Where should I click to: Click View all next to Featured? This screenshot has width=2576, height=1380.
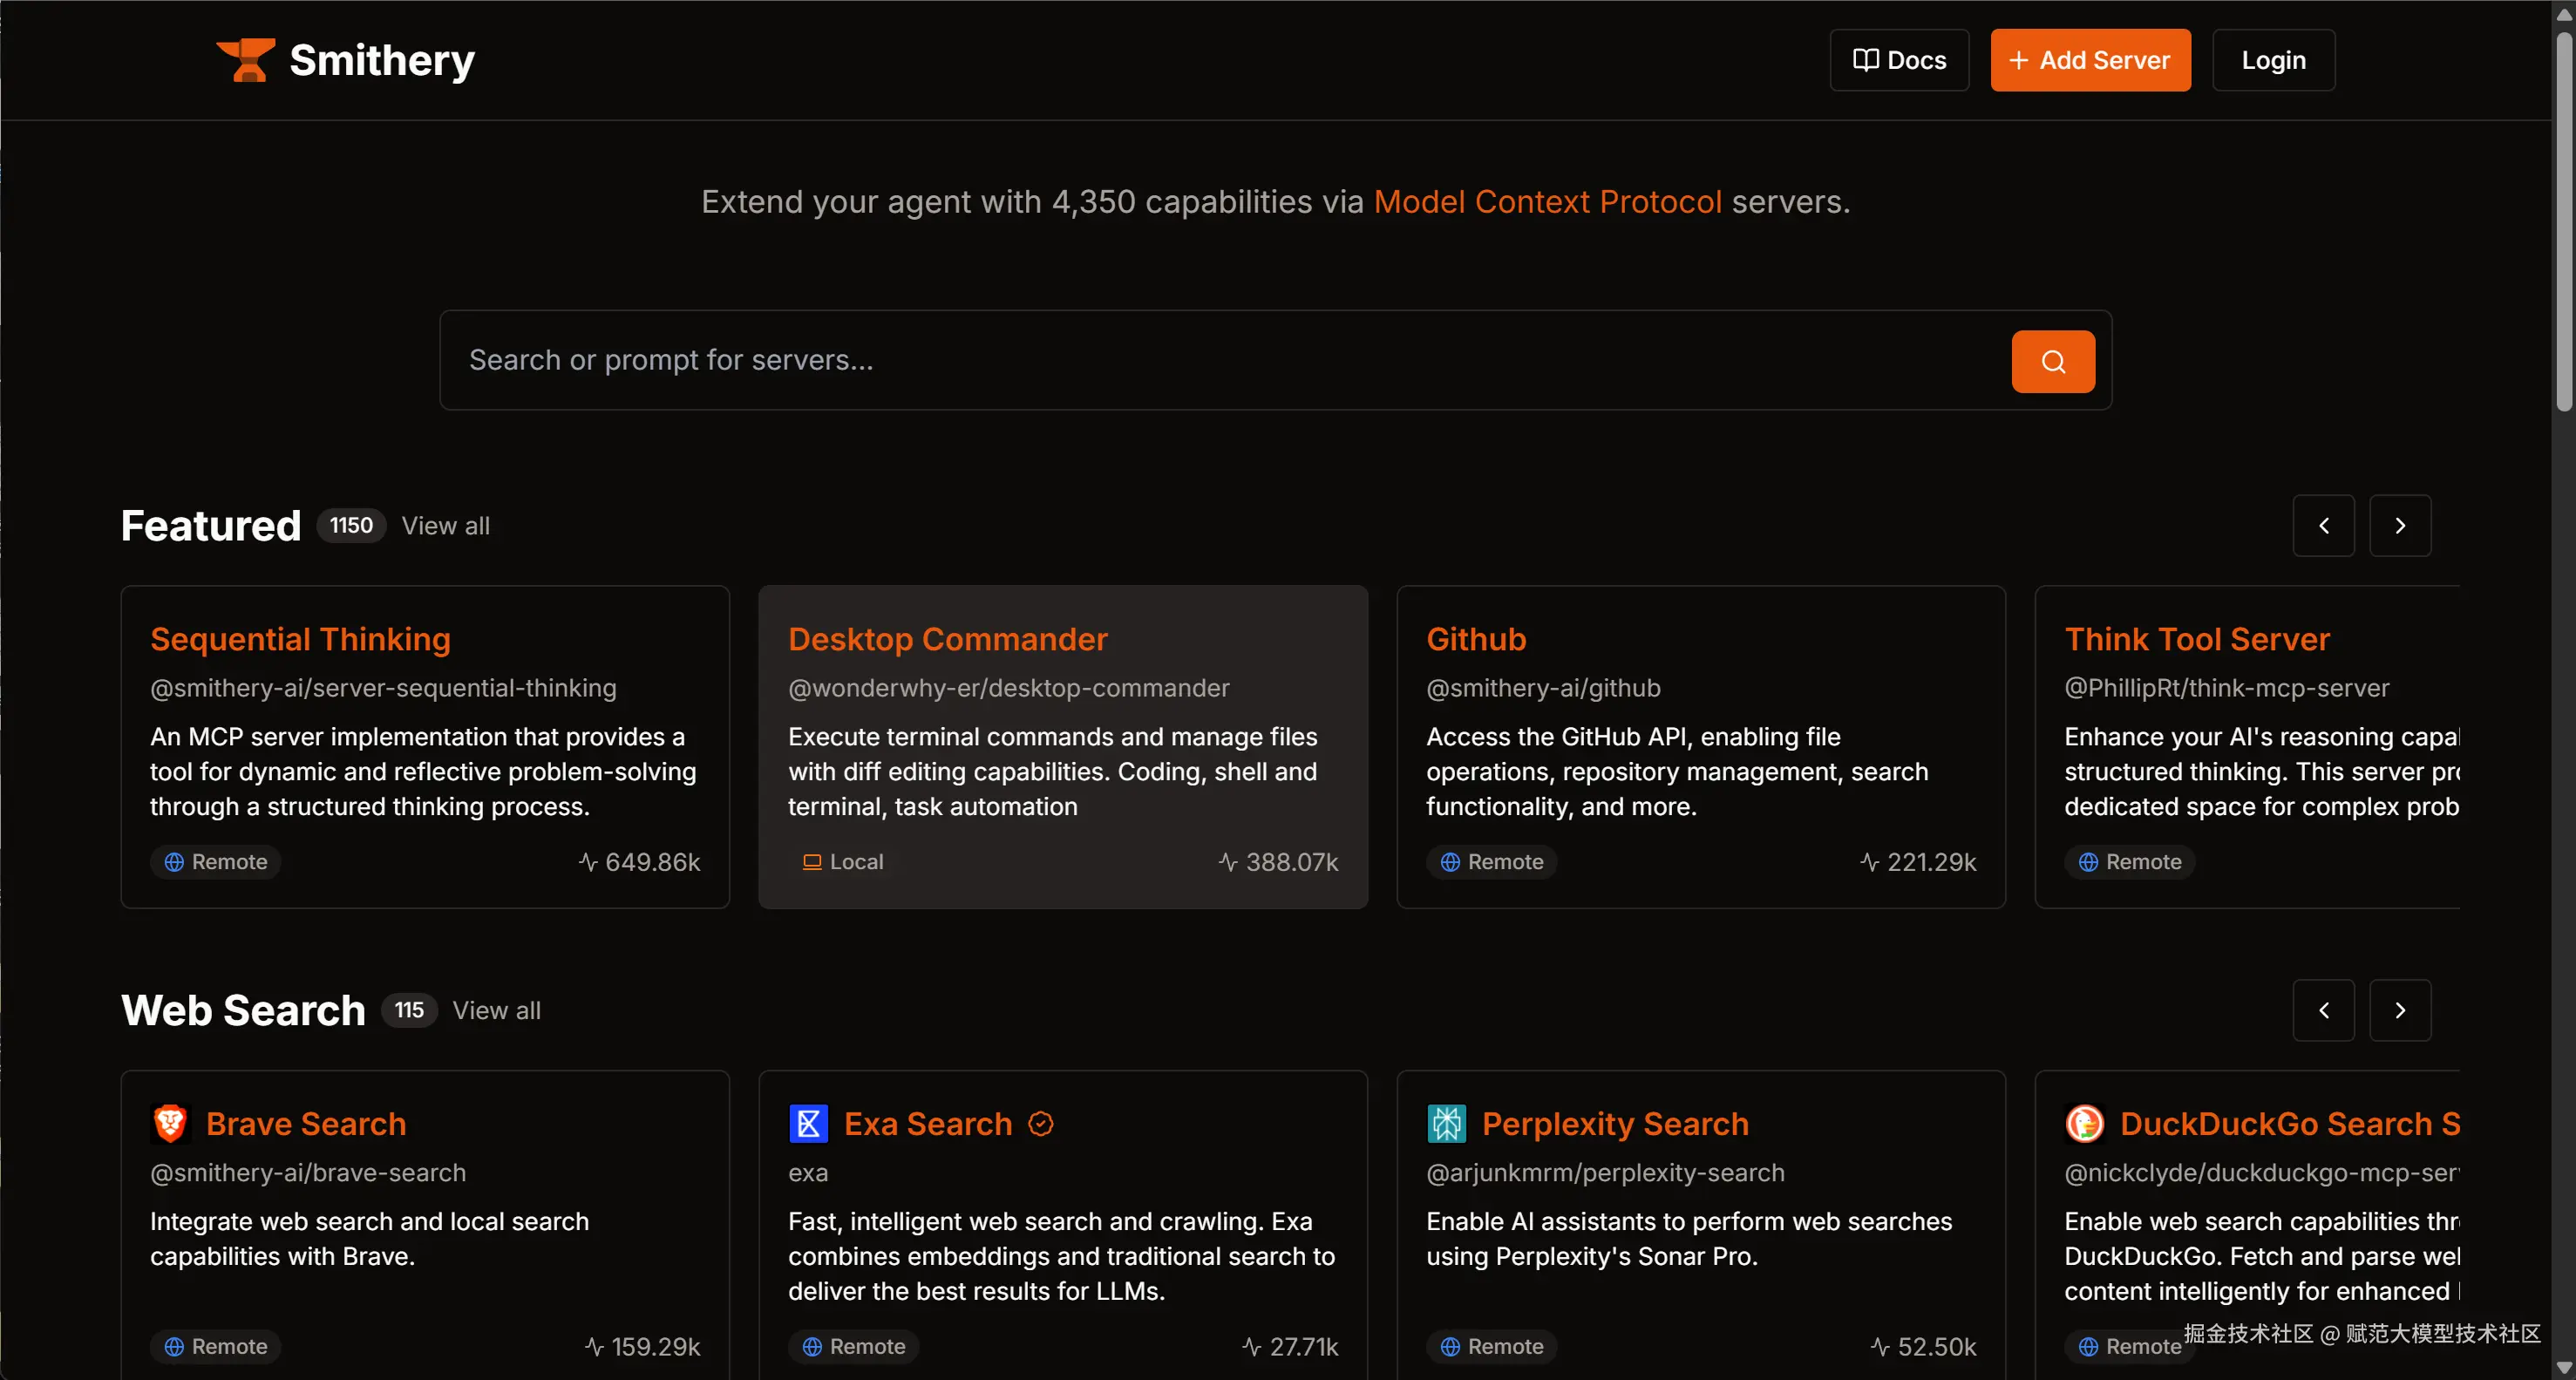[445, 525]
